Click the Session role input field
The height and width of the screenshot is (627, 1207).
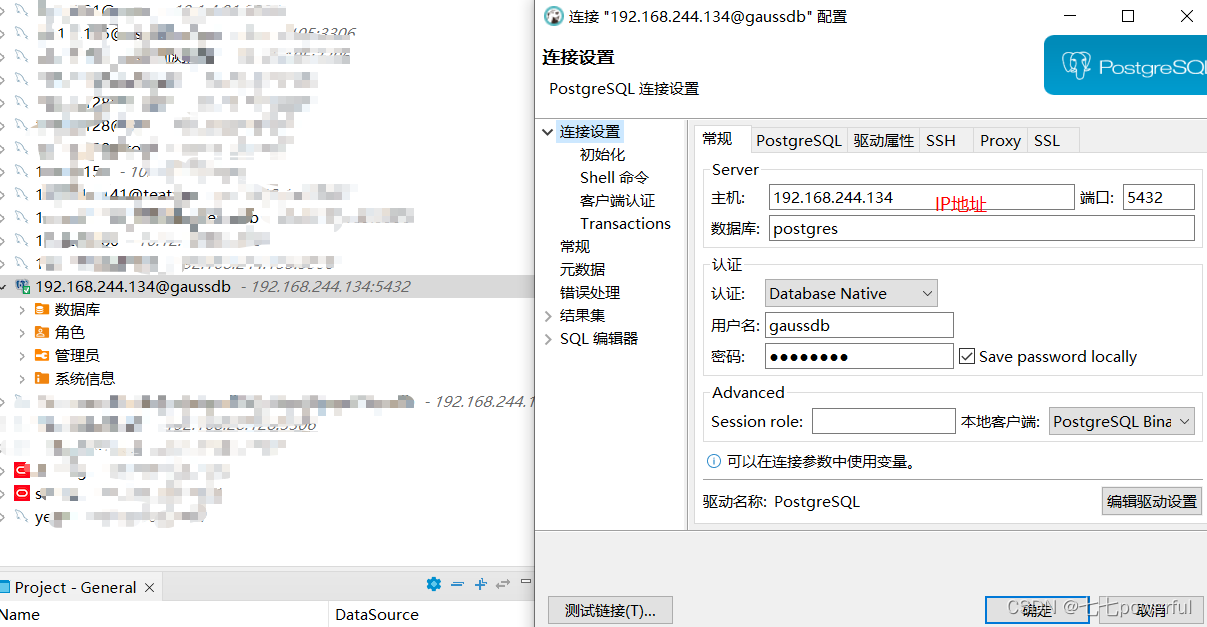[884, 421]
